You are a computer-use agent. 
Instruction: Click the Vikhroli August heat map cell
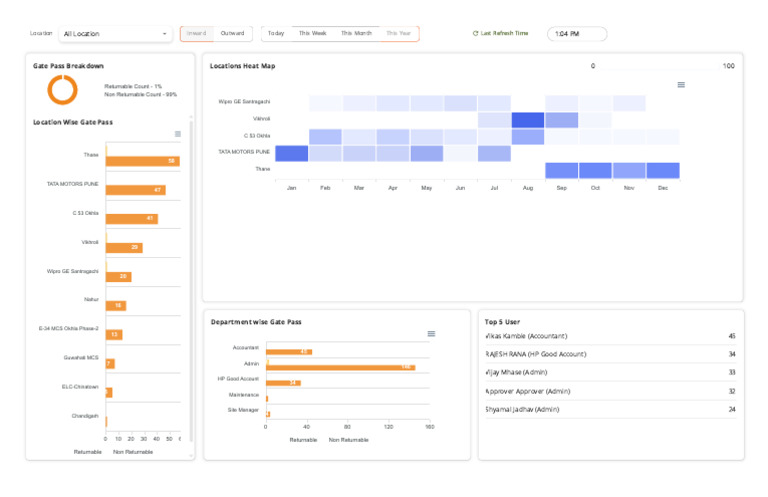coord(528,120)
